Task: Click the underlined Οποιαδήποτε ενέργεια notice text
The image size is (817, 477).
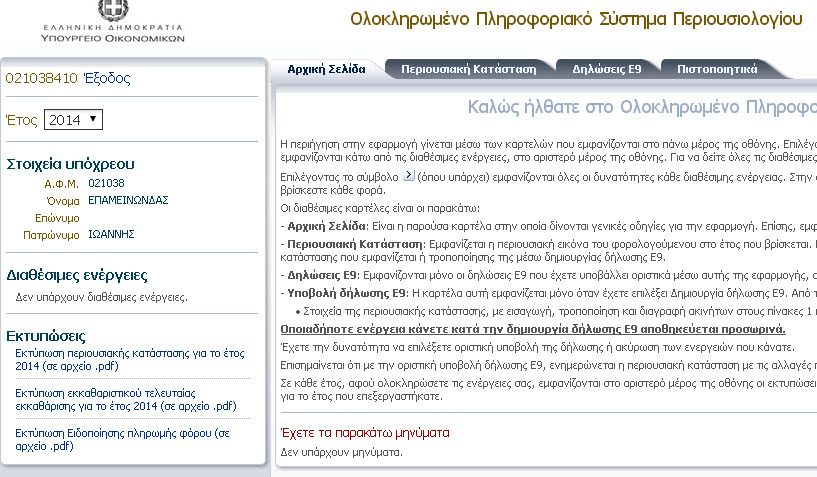Action: click(533, 329)
